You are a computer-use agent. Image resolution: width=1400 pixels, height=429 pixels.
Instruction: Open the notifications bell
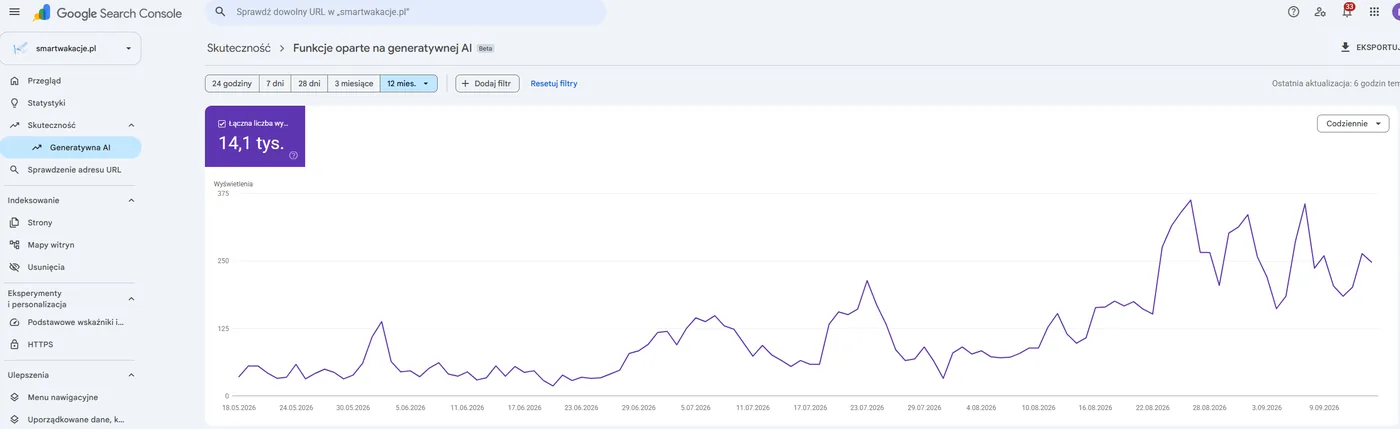[1347, 12]
